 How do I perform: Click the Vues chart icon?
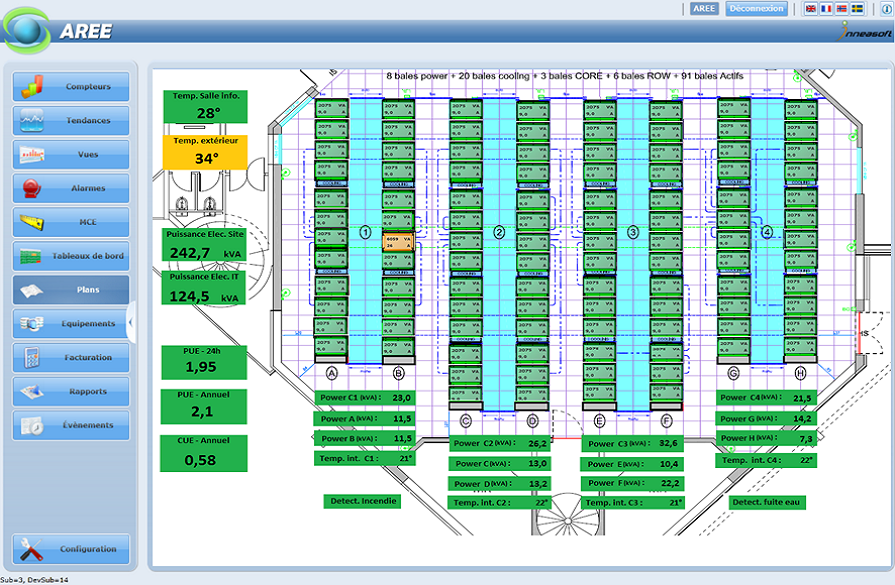click(32, 154)
